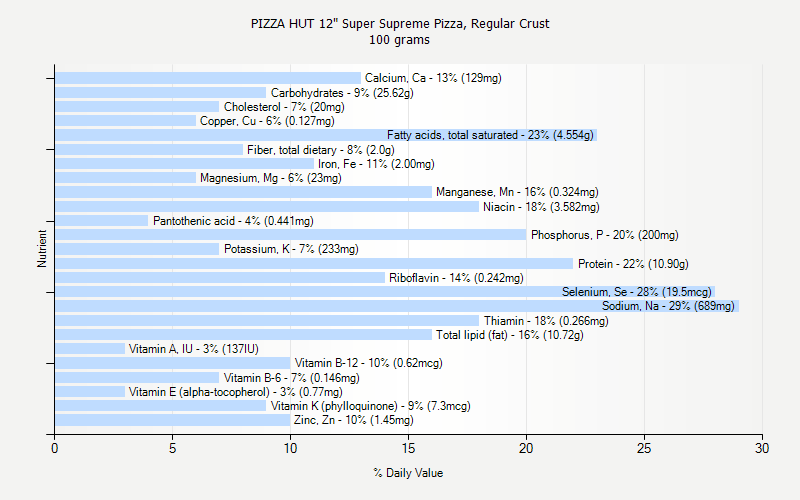The image size is (800, 500).
Task: Select 'Vitamin E (alpha-tocopherol) - 3% (0.77mg)' label
Action: (236, 392)
